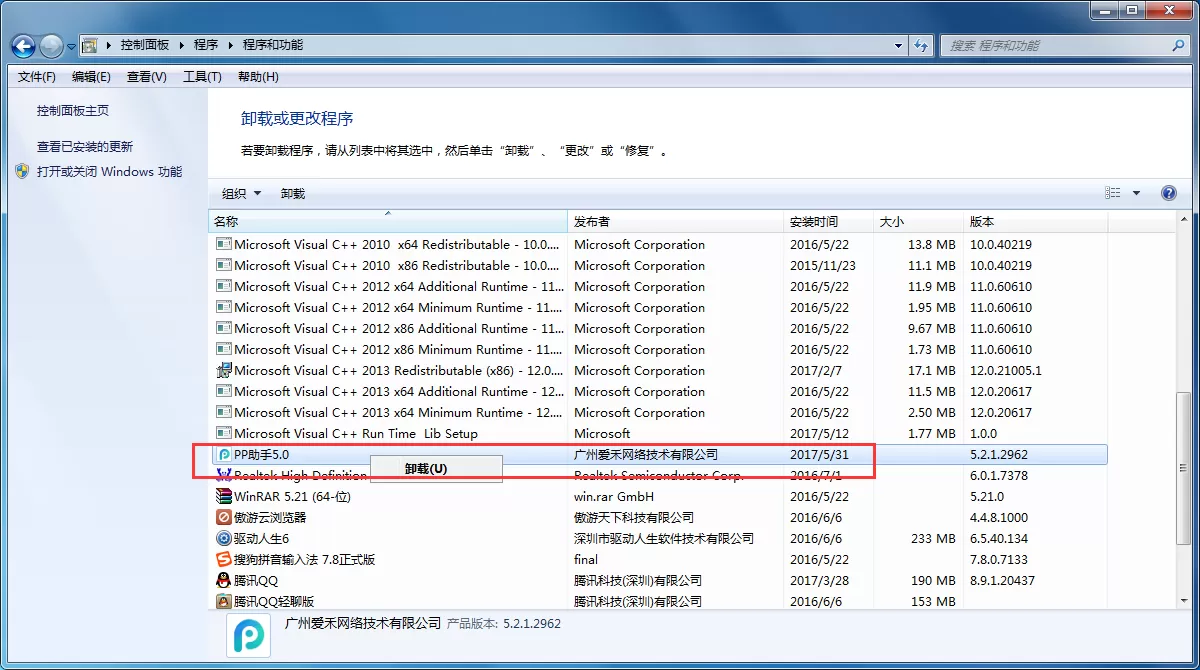Select Visual C++ 2012 x86 Minimum Runtime
This screenshot has width=1200, height=670.
tap(399, 349)
